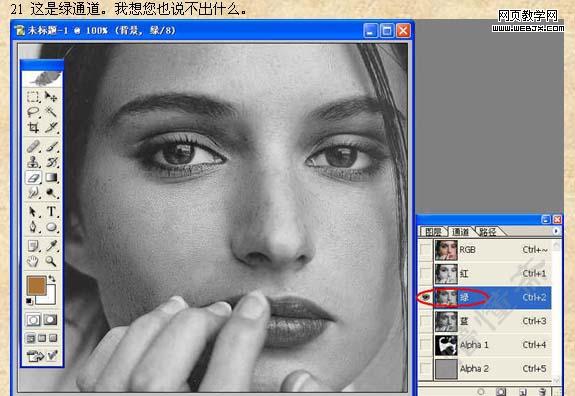The image size is (575, 396).
Task: Reset to default black and white colors
Action: coord(29,302)
